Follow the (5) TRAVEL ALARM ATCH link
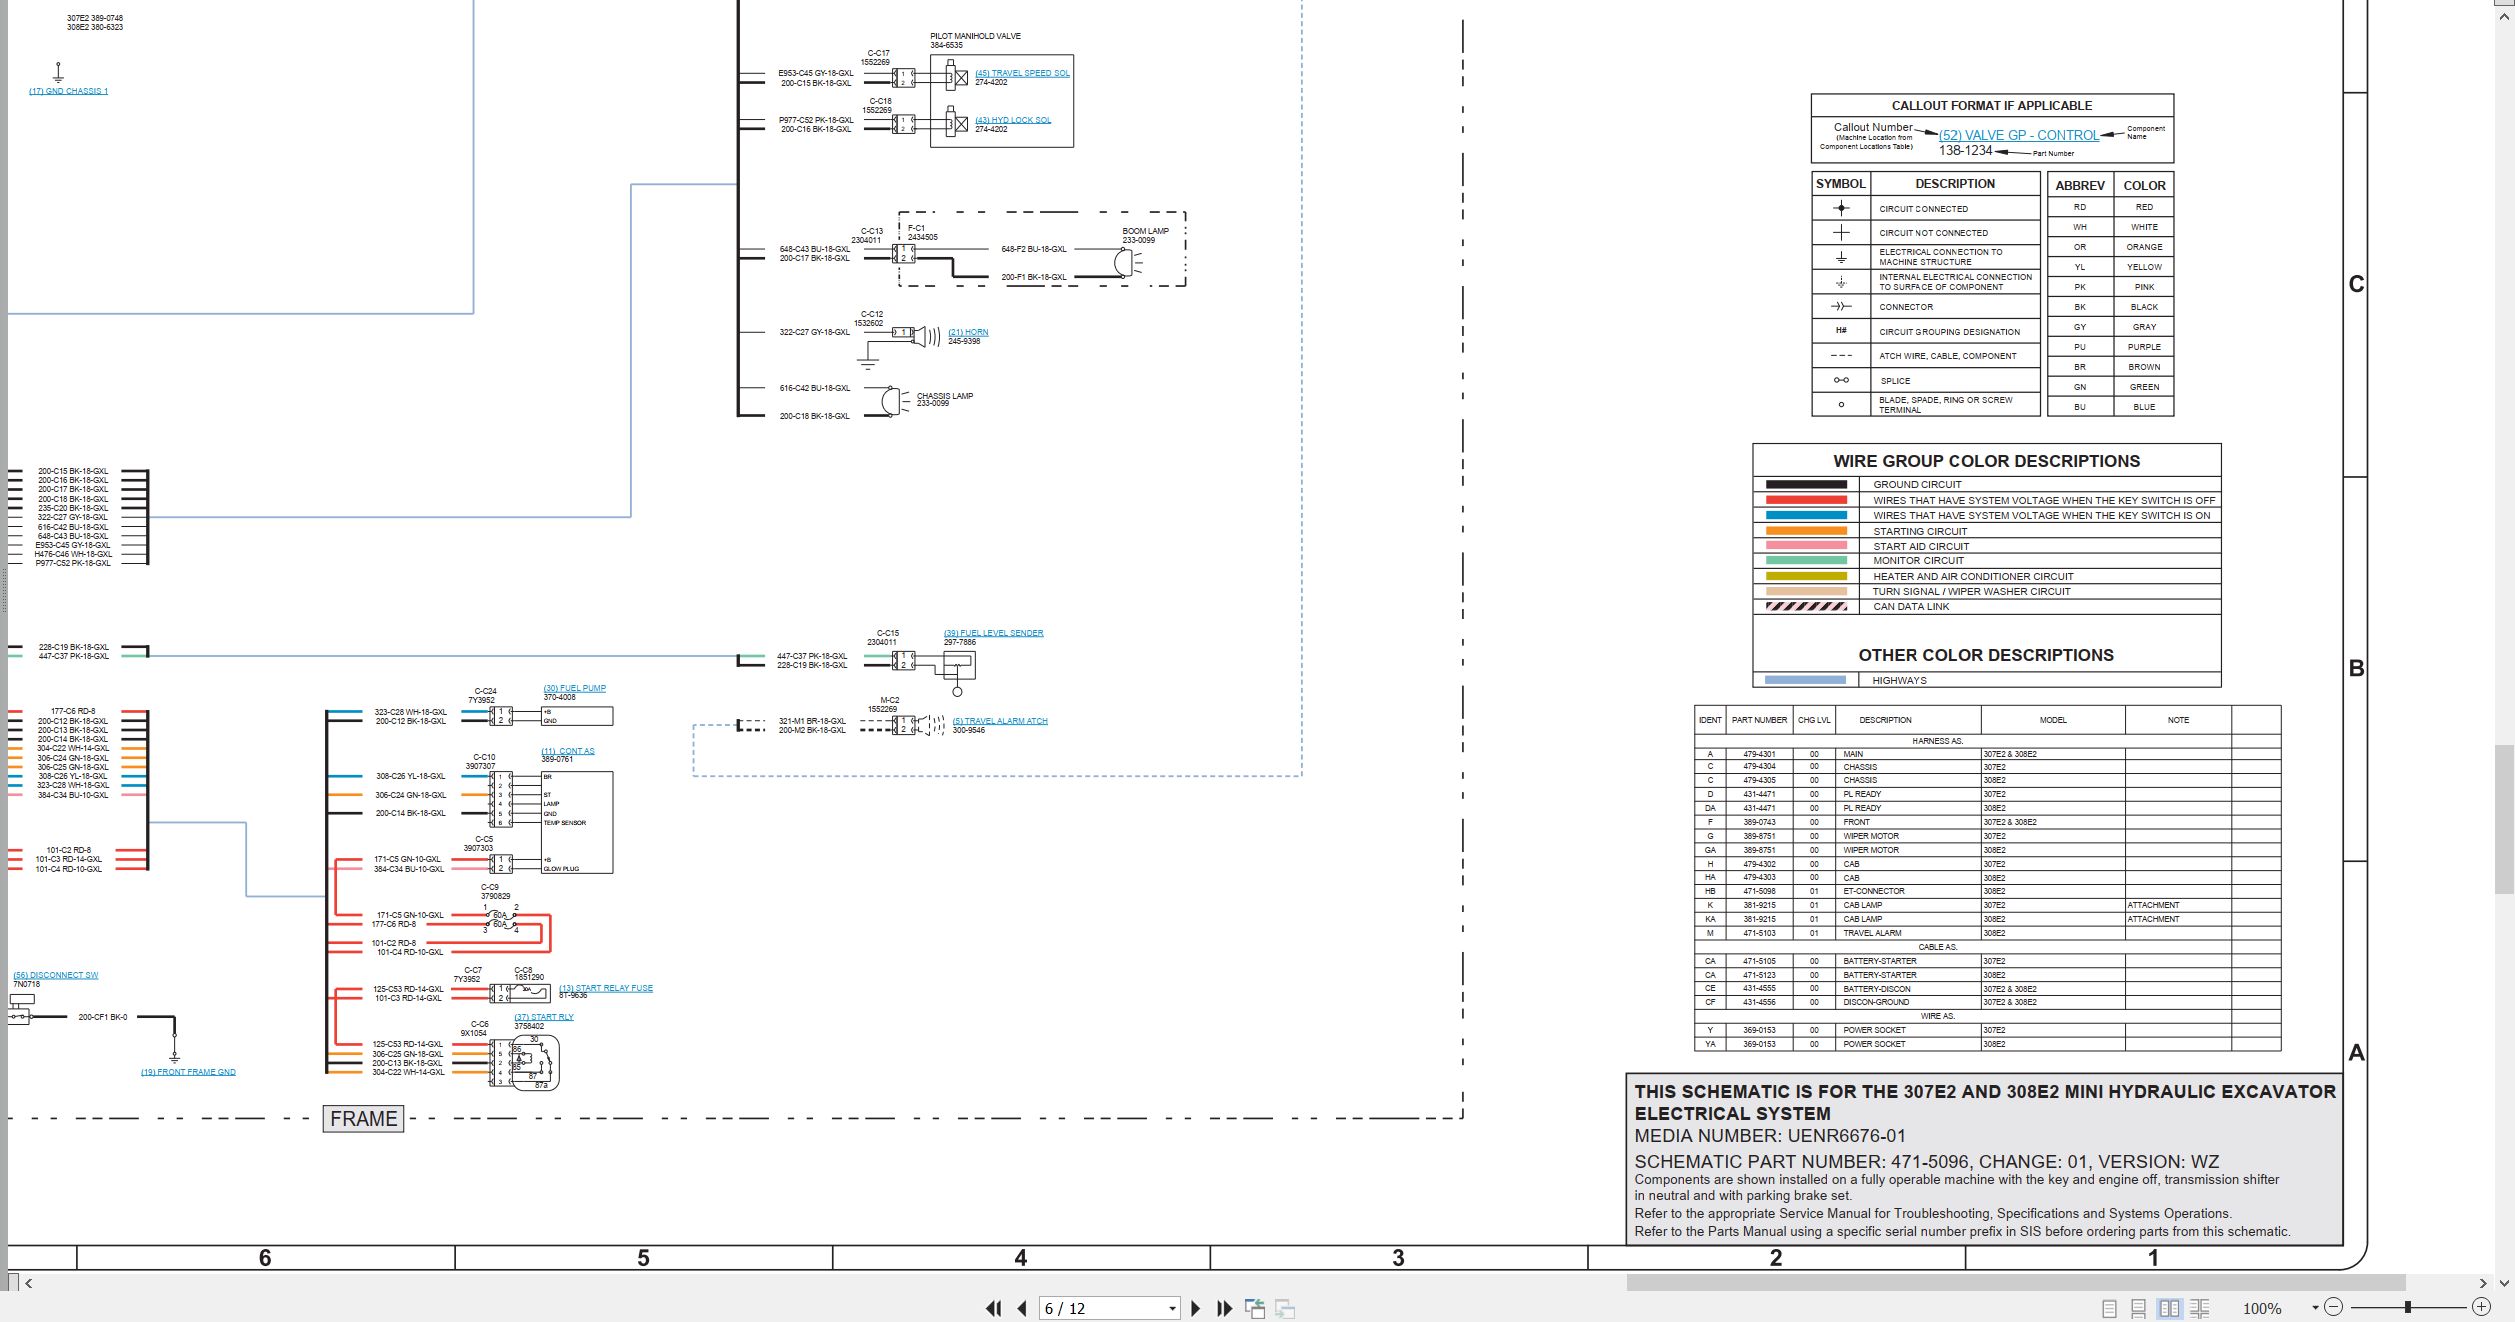Viewport: 2515px width, 1322px height. pos(1000,721)
